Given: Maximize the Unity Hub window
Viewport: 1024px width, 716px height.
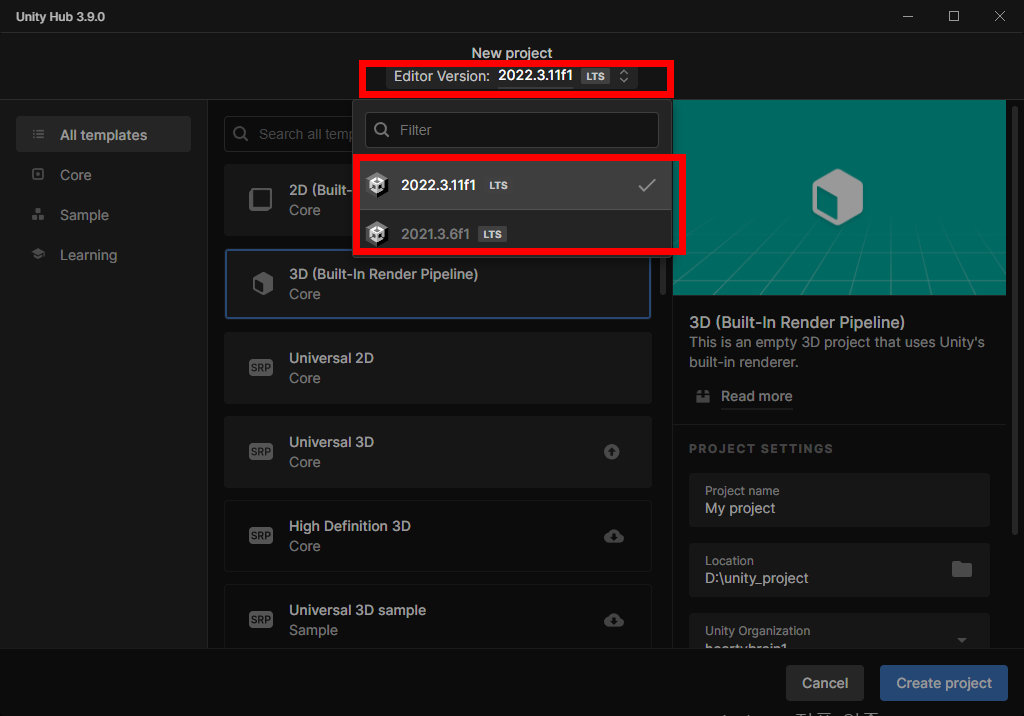Looking at the screenshot, I should [x=953, y=16].
